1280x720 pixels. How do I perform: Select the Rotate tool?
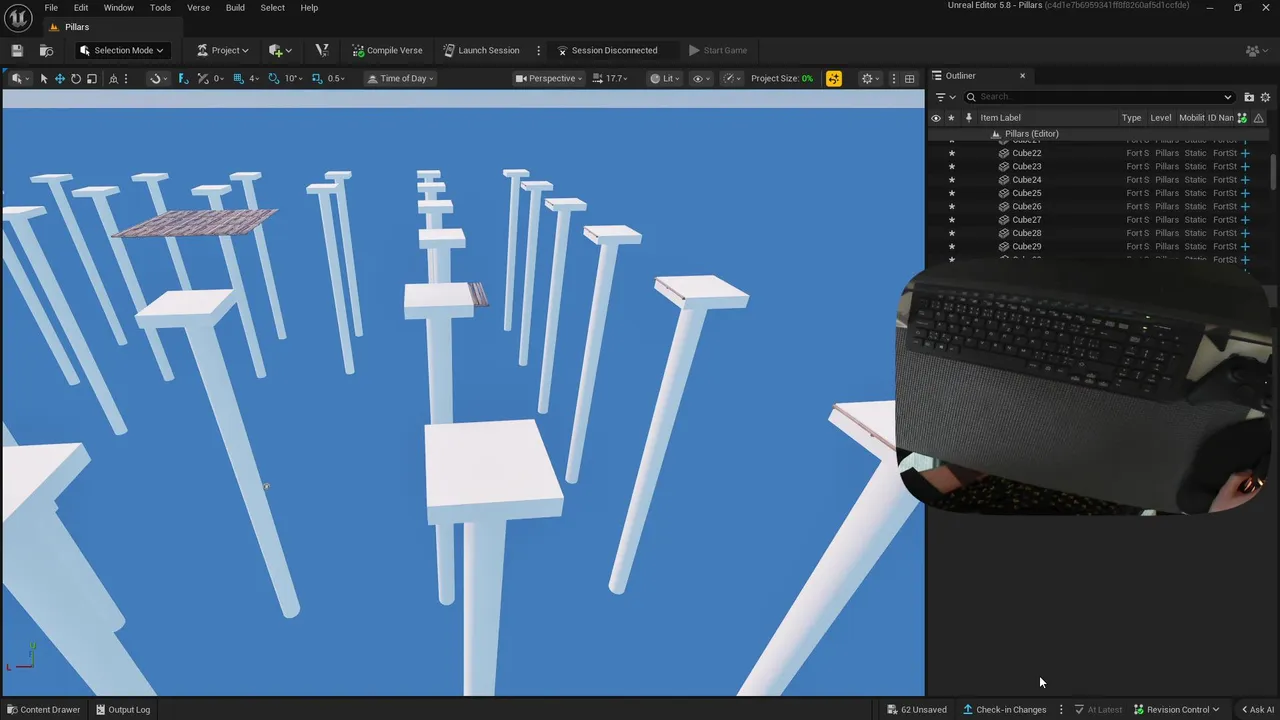click(x=76, y=78)
